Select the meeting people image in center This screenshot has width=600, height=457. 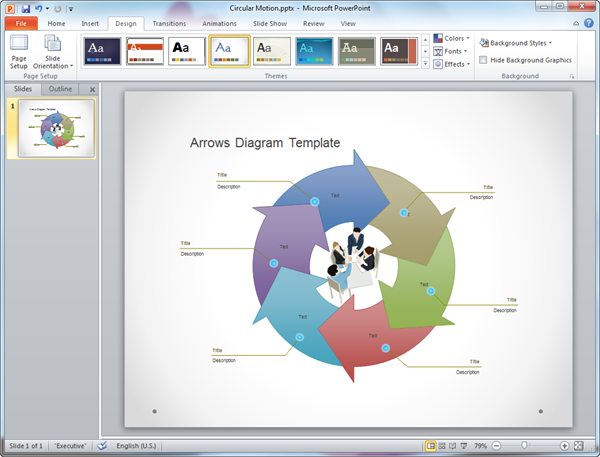pos(353,264)
